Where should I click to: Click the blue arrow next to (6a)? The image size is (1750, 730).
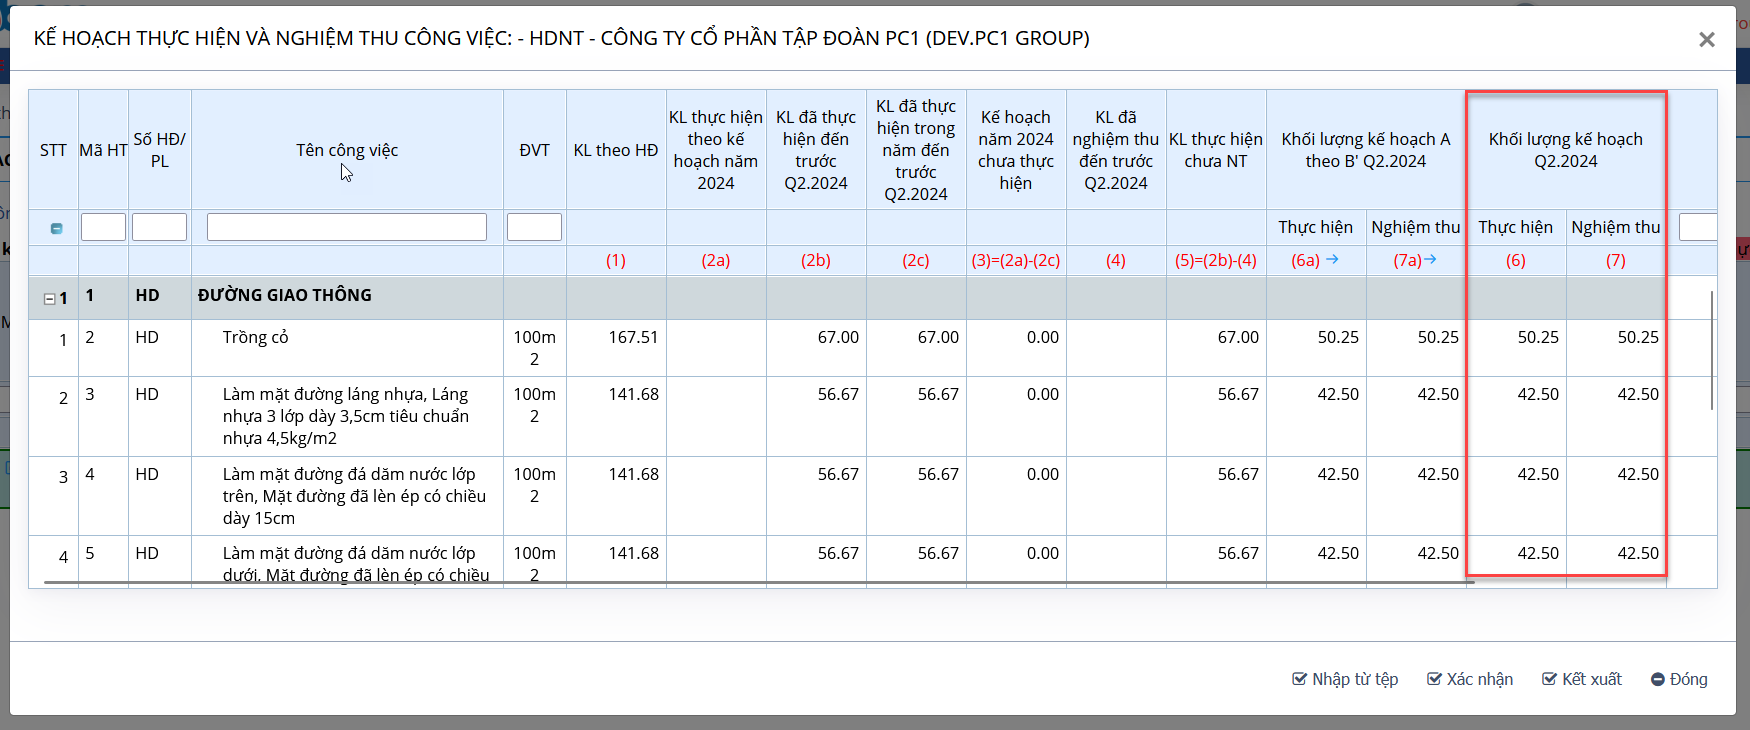pyautogui.click(x=1332, y=260)
